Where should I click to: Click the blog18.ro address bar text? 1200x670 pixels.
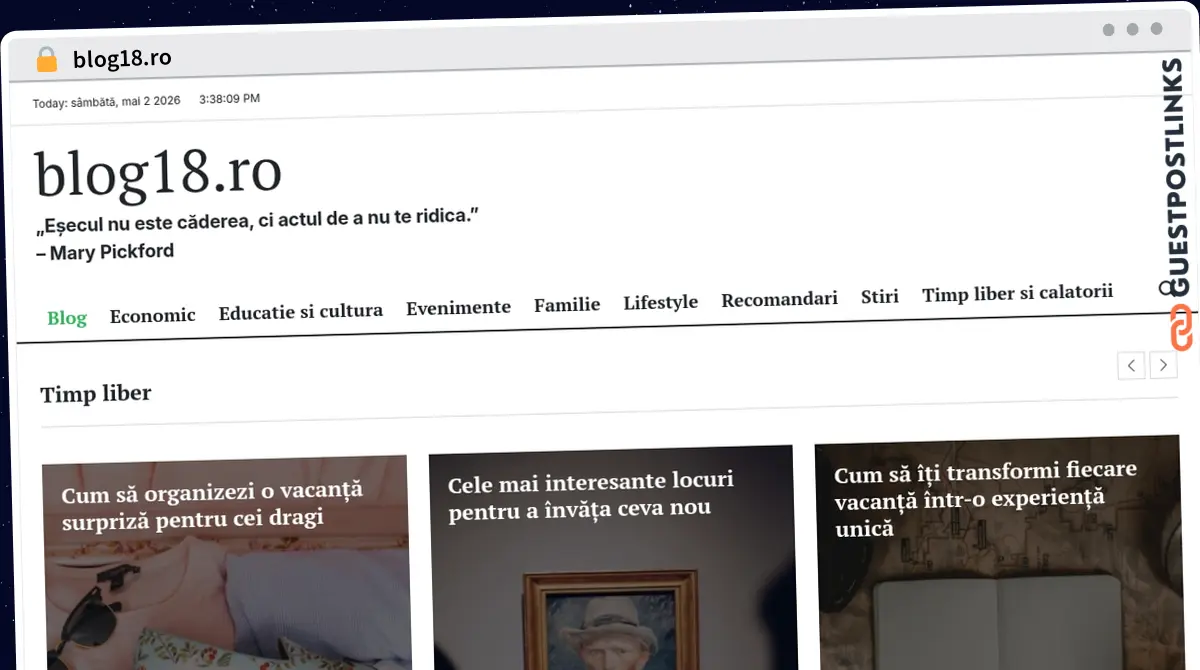[122, 59]
